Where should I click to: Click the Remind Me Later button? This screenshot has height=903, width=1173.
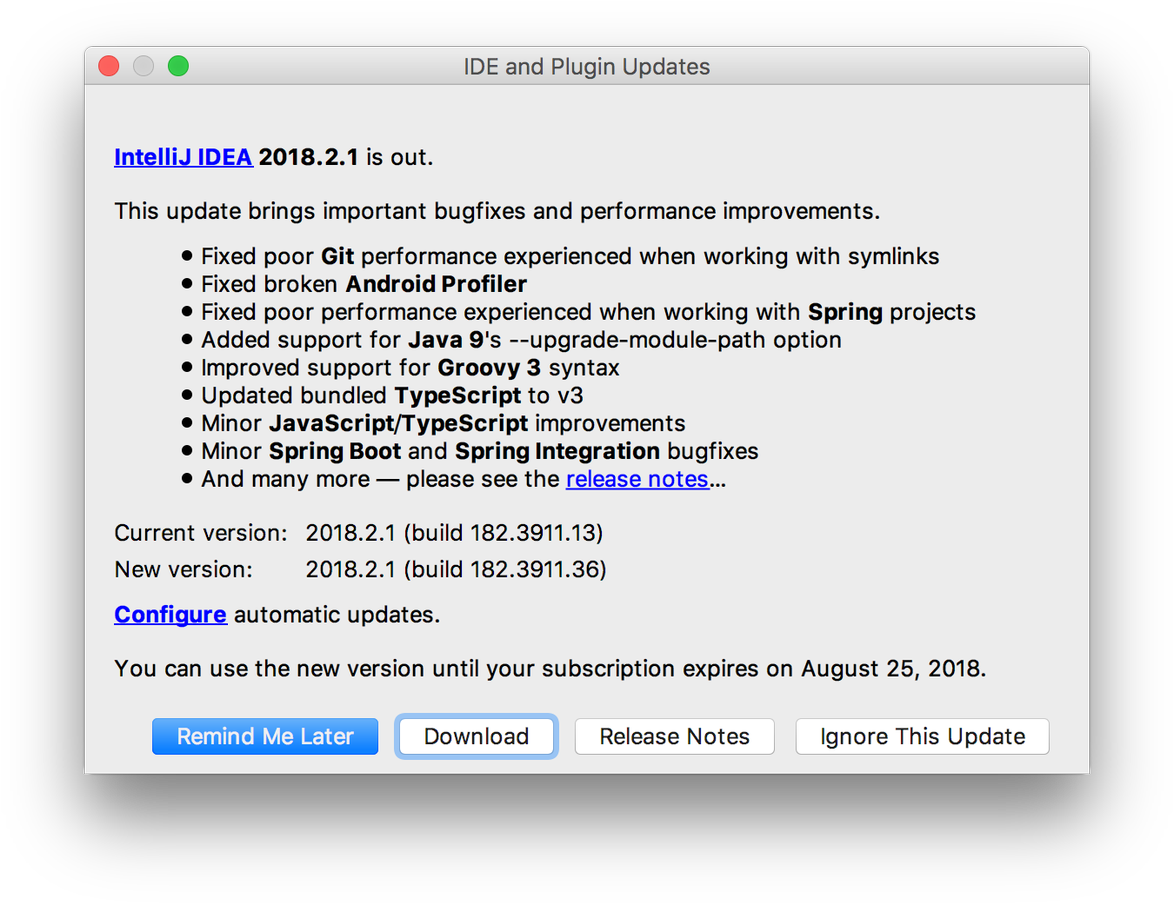265,737
